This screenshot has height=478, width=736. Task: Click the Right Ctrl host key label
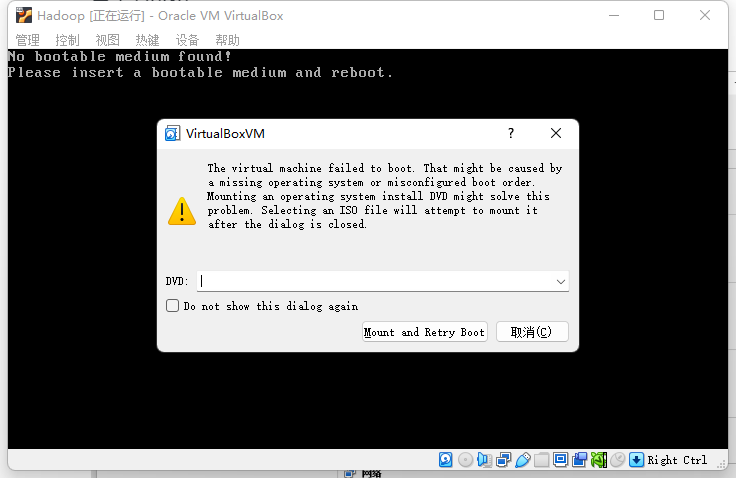[677, 460]
